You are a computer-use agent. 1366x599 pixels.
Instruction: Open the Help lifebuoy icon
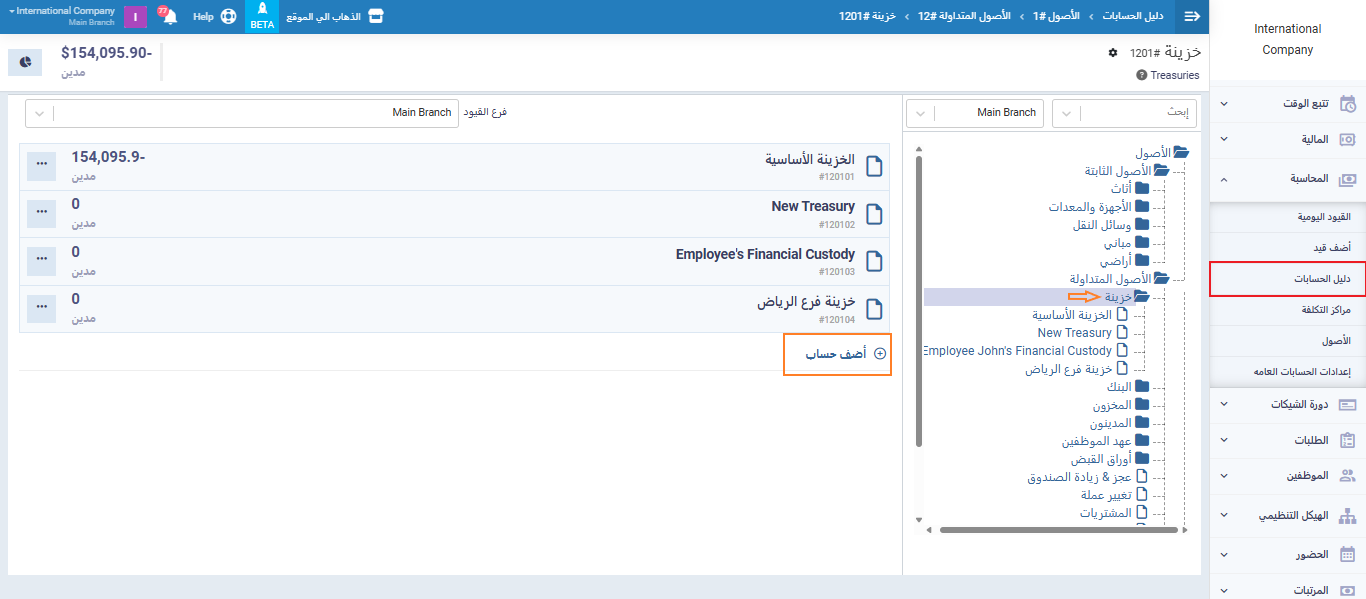(229, 17)
